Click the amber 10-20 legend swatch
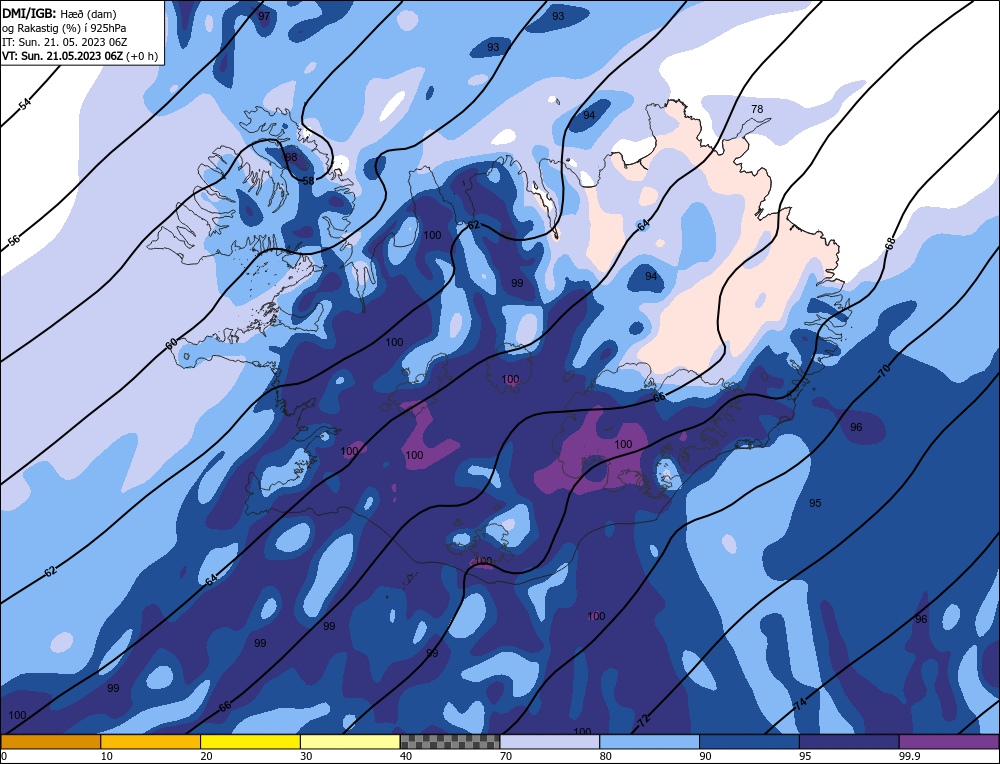 151,742
